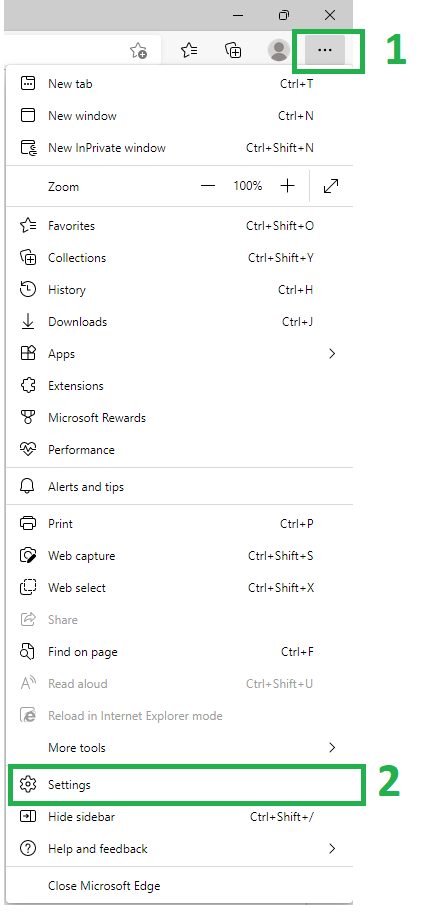Click the Performance heartbeat icon
The image size is (425, 916).
click(28, 449)
